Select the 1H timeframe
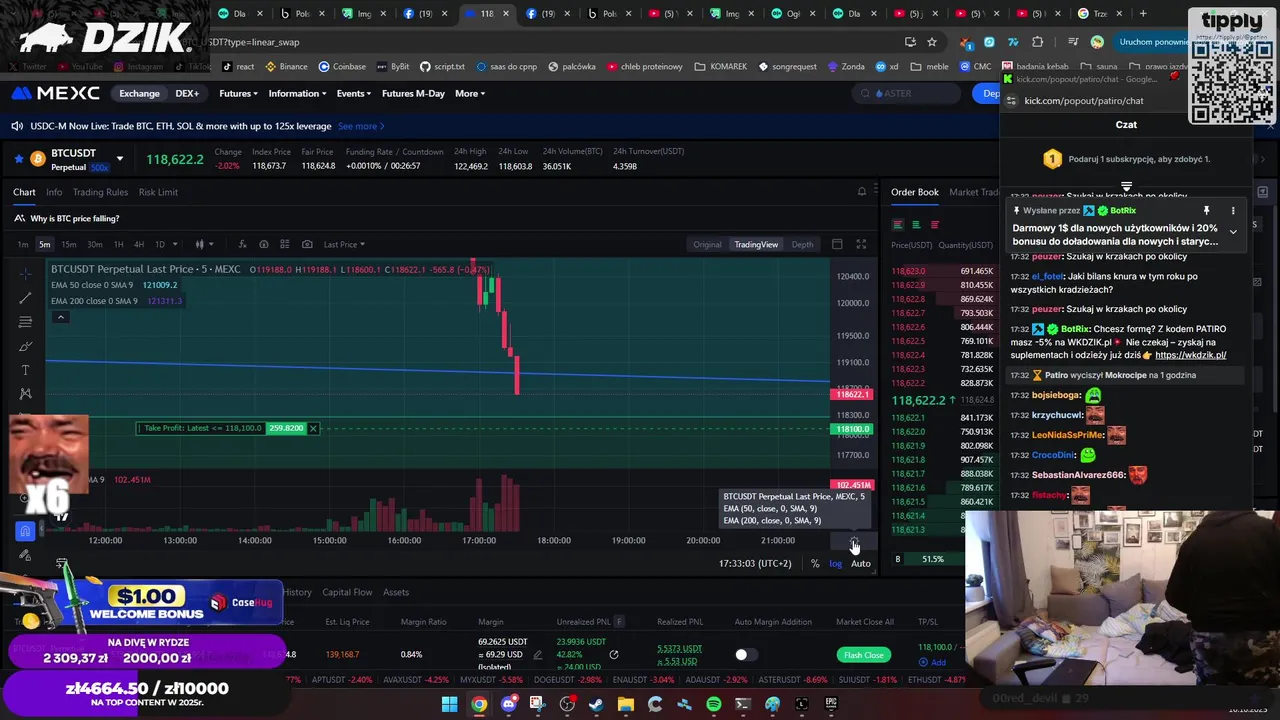The height and width of the screenshot is (720, 1280). pos(118,244)
